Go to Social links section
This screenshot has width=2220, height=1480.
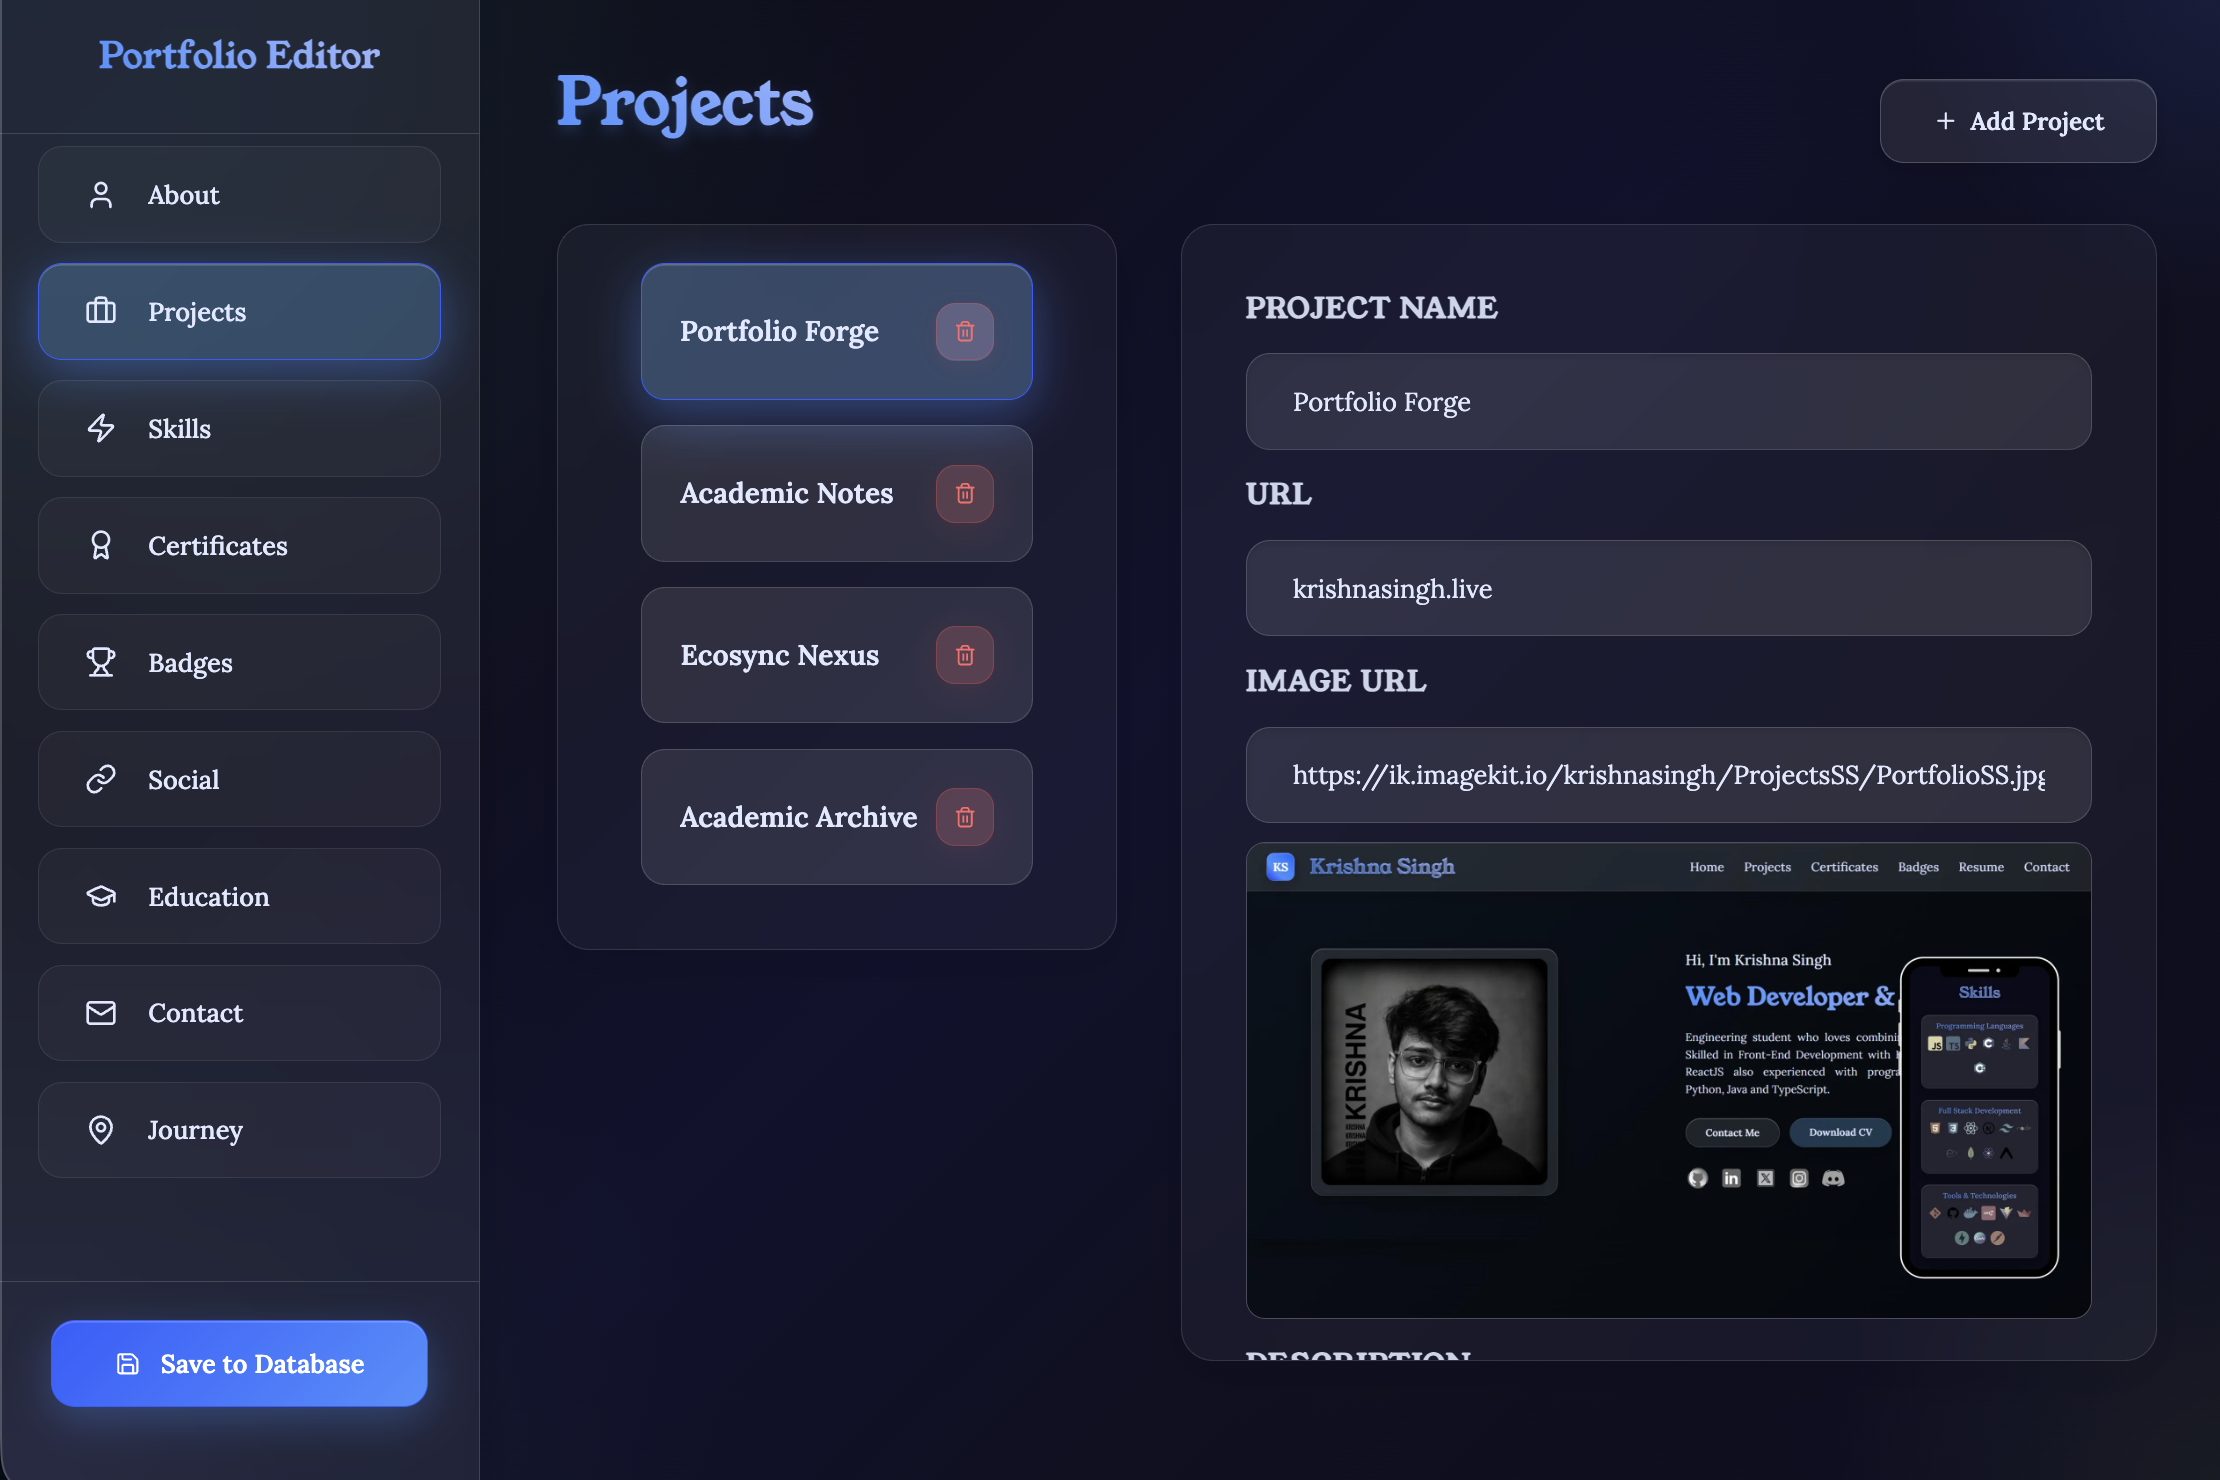point(239,780)
